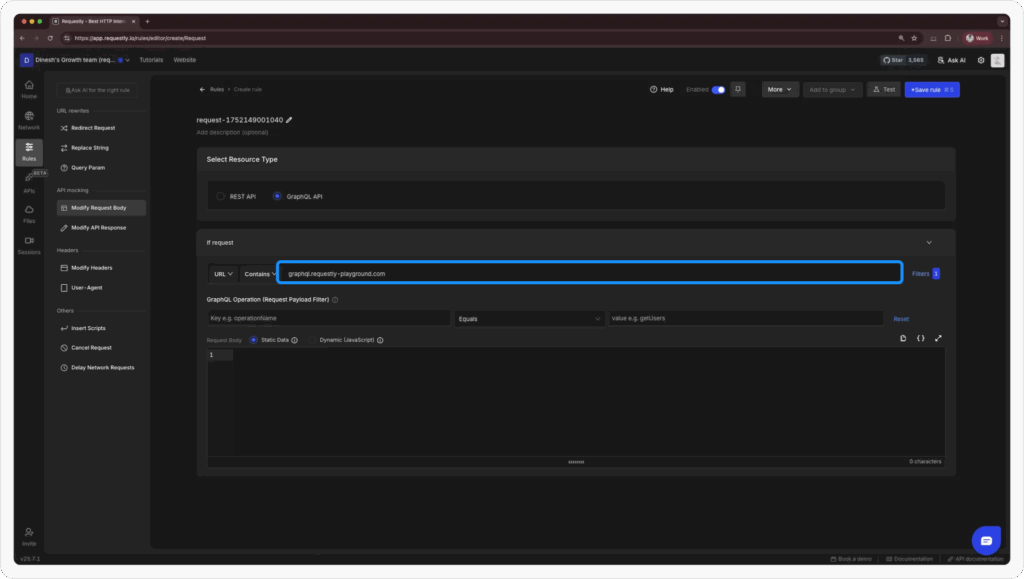Click the Rules breadcrumb link

click(x=217, y=89)
